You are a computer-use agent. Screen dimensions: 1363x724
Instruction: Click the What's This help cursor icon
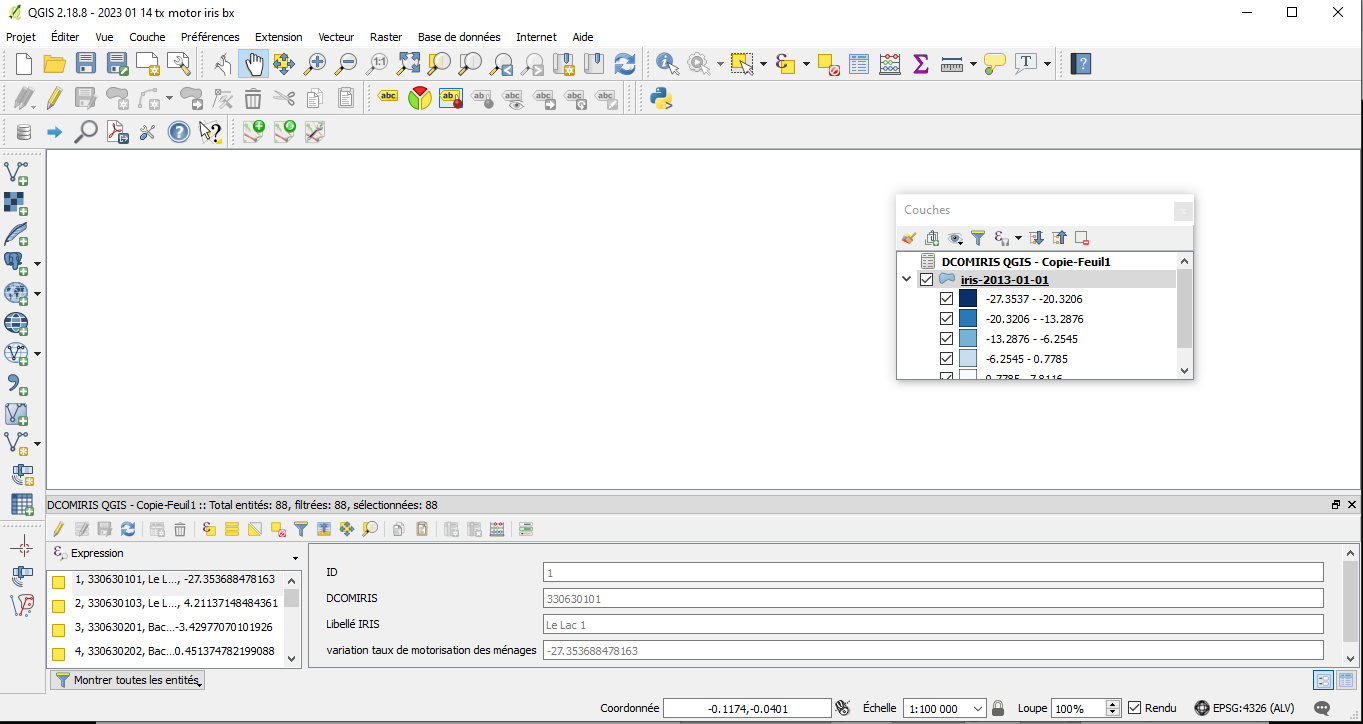tap(210, 132)
